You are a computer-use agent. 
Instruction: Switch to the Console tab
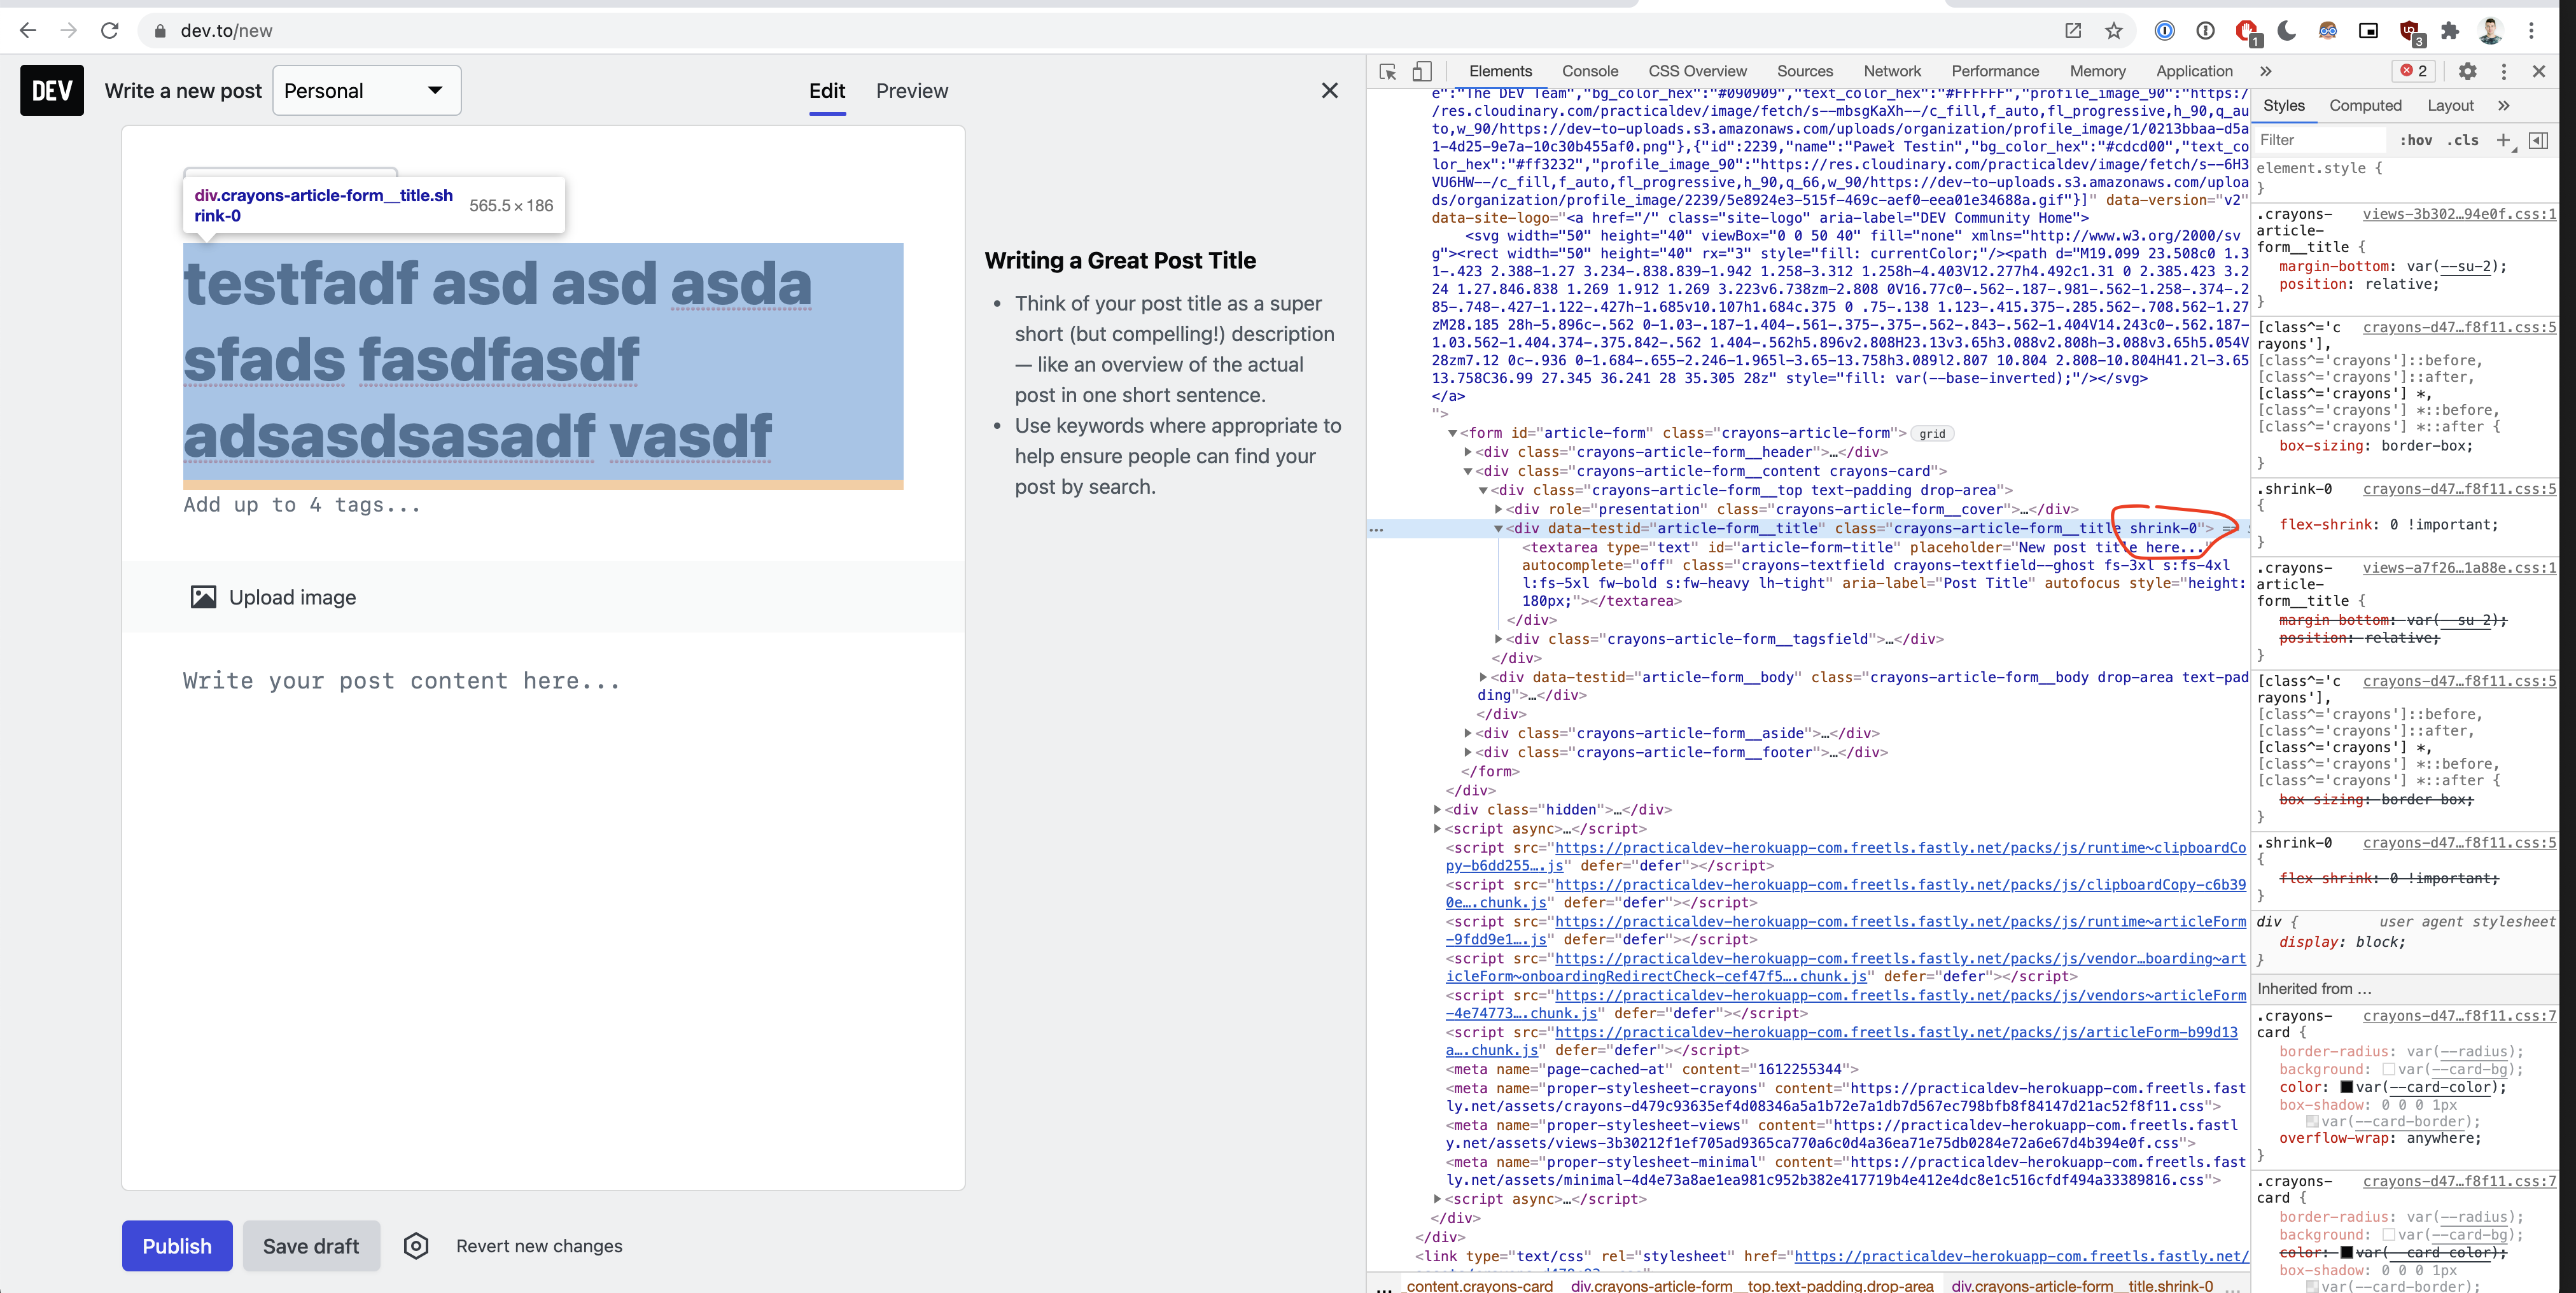[1589, 71]
